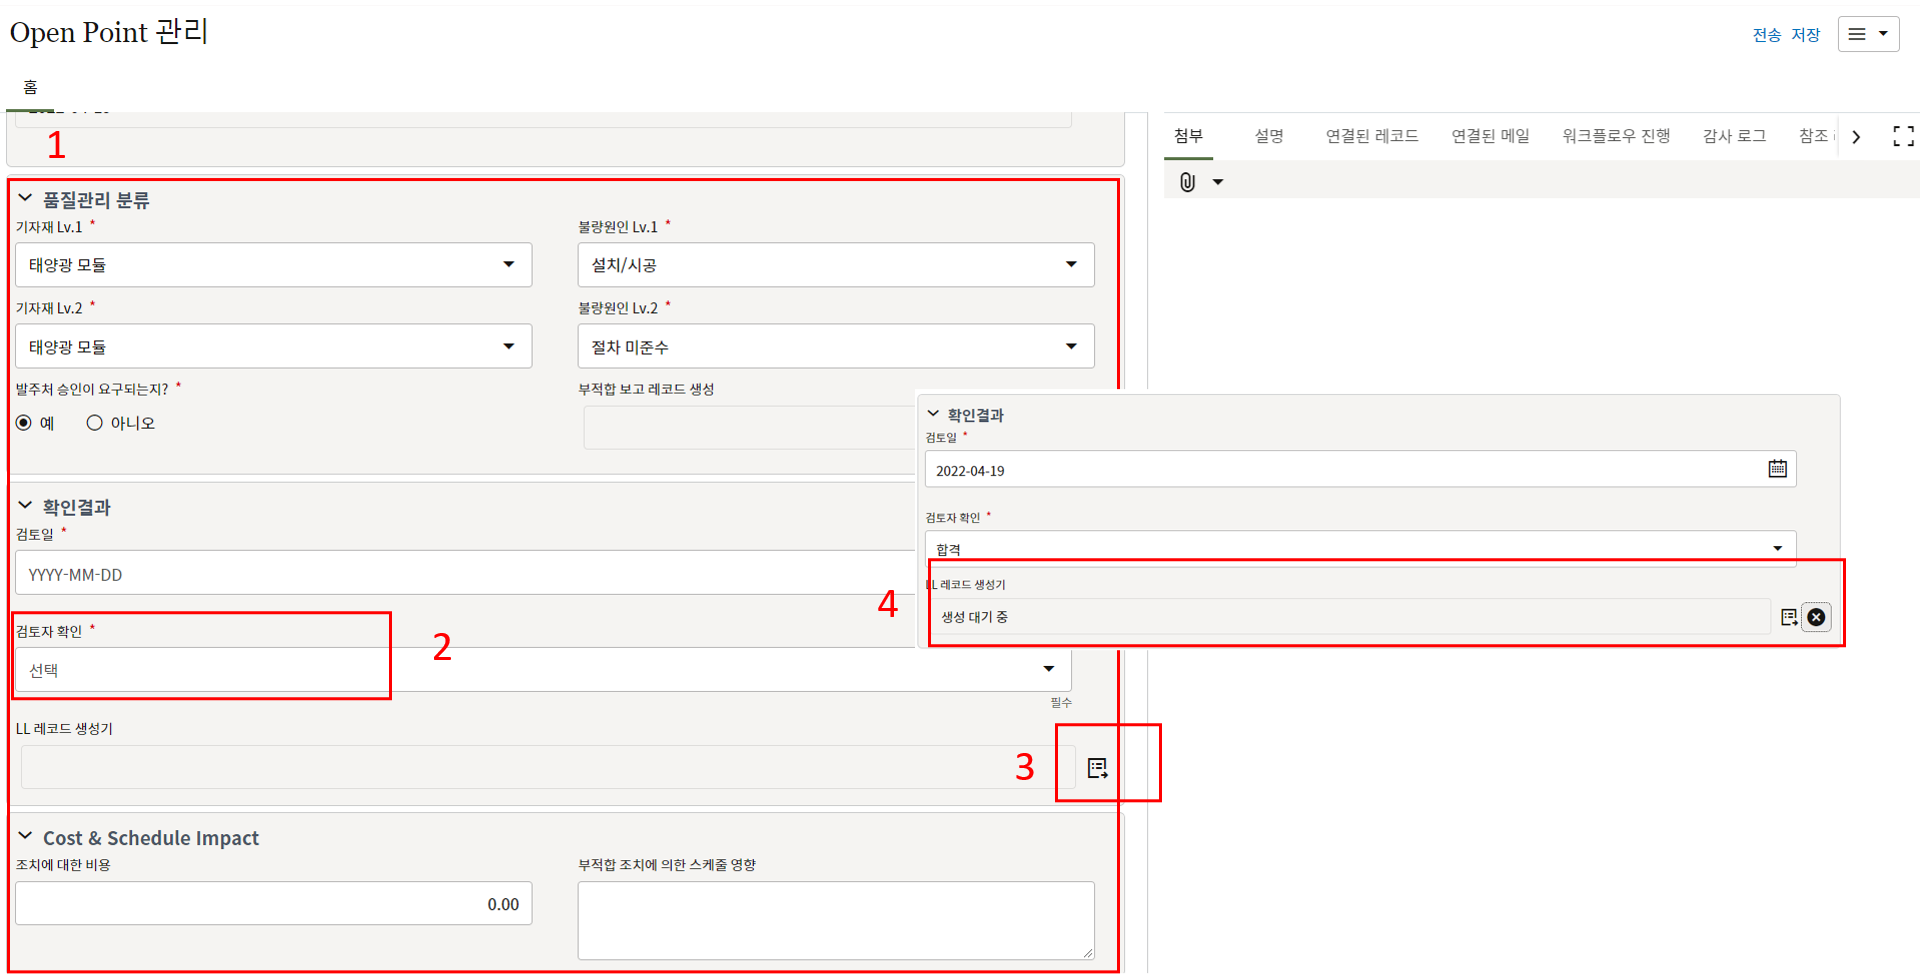The width and height of the screenshot is (1920, 980).
Task: Click the LL 레코드 생성기 create-record icon
Action: click(x=1097, y=768)
